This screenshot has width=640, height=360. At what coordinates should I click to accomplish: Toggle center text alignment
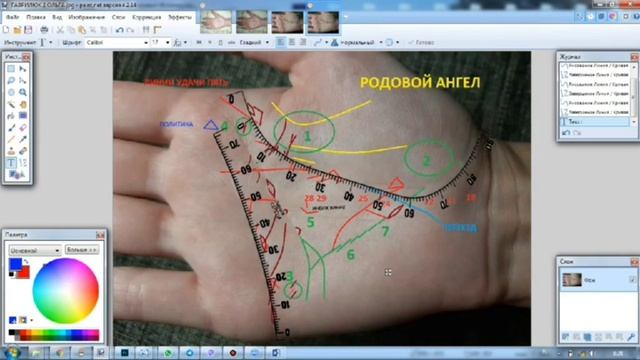292,42
